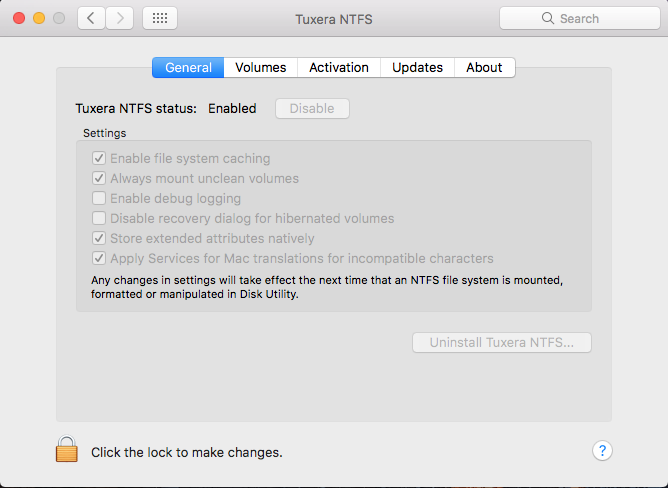Viewport: 668px width, 488px height.
Task: Toggle Always mount unclean volumes checkbox
Action: point(99,178)
